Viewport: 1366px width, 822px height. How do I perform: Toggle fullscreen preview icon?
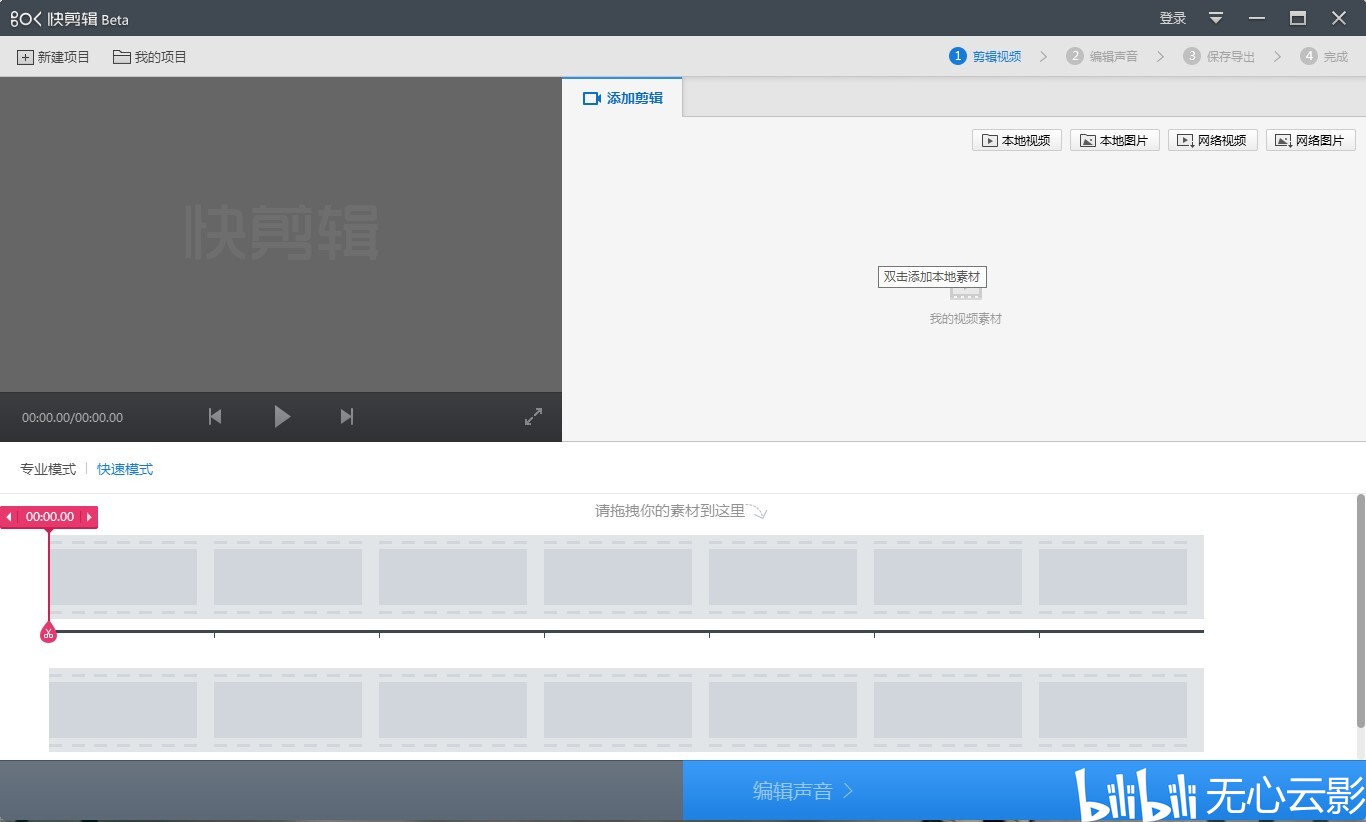[x=533, y=417]
